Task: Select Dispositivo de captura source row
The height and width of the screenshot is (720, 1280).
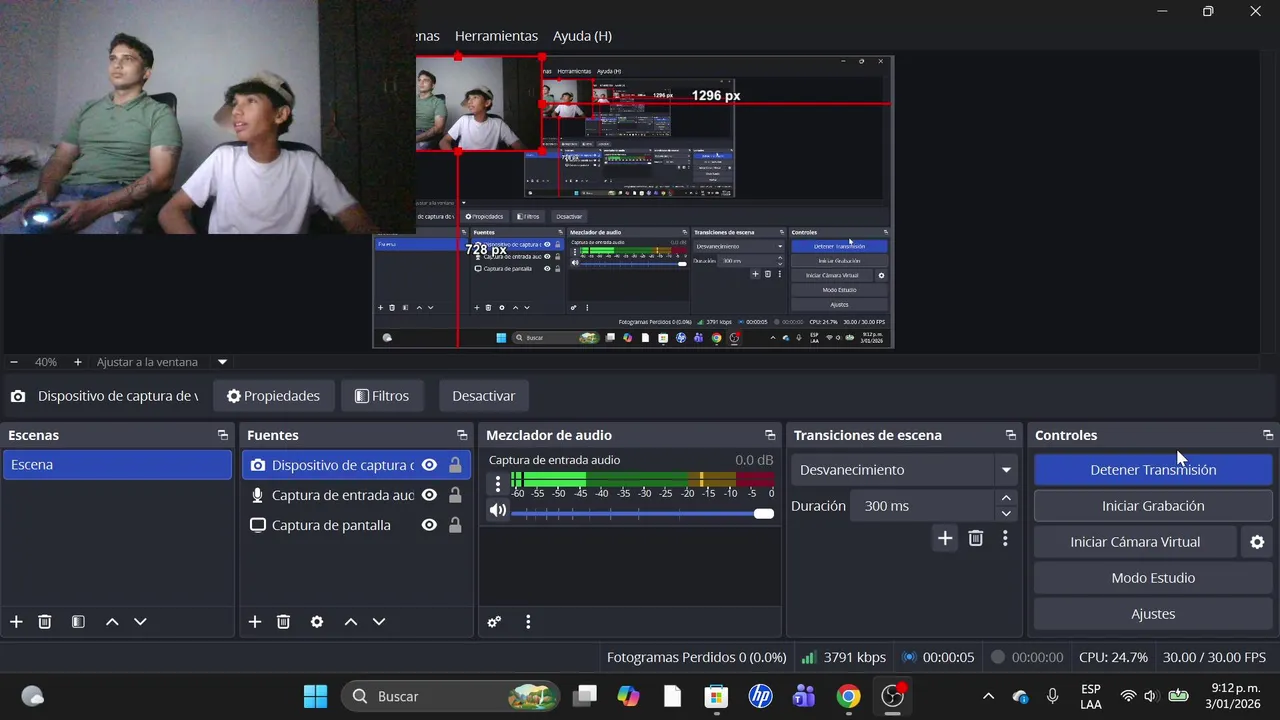Action: click(x=356, y=465)
